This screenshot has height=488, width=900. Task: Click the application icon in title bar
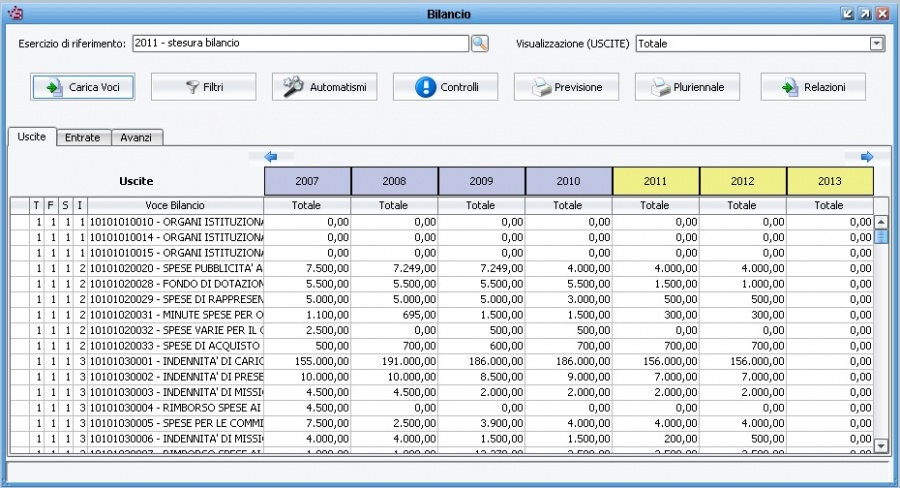[14, 14]
